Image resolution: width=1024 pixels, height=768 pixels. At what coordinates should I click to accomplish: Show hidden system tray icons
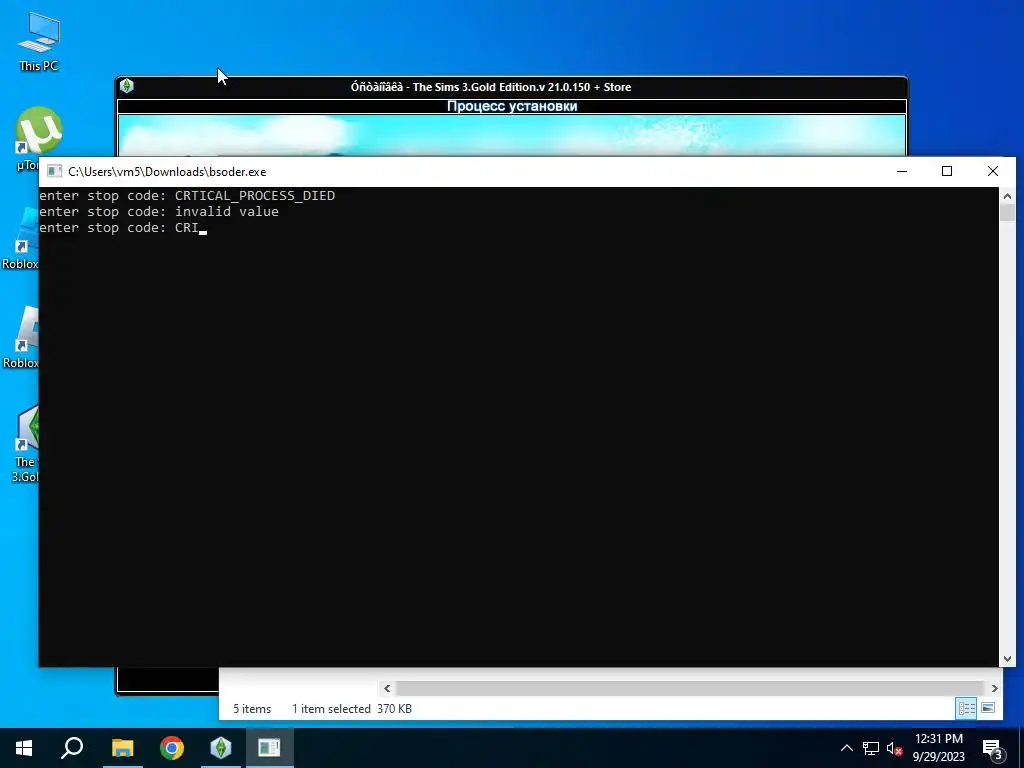pos(846,748)
